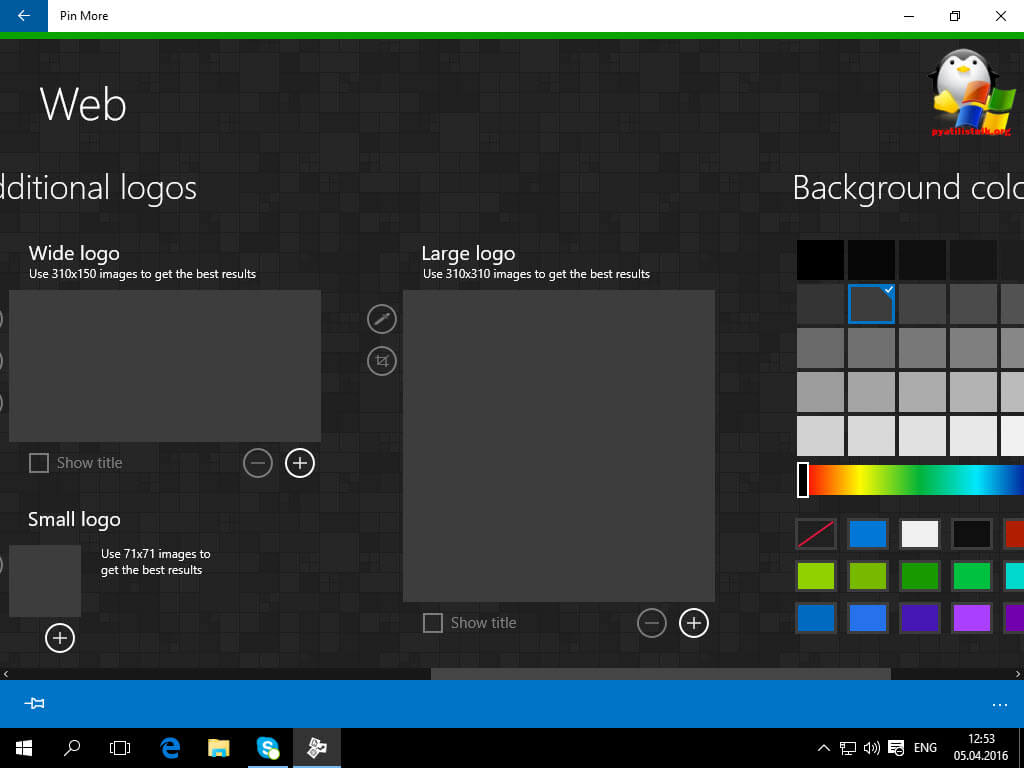The height and width of the screenshot is (768, 1024).
Task: Enable Show title under Wide logo
Action: 39,463
